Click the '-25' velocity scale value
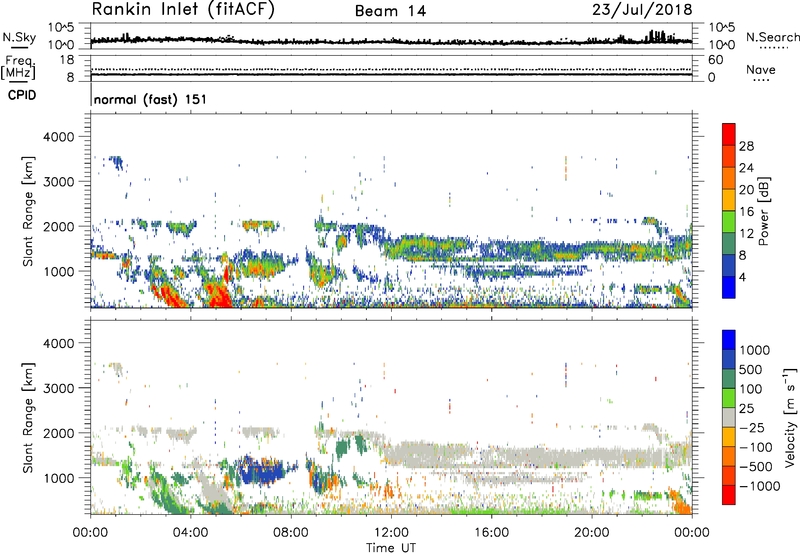 click(752, 427)
